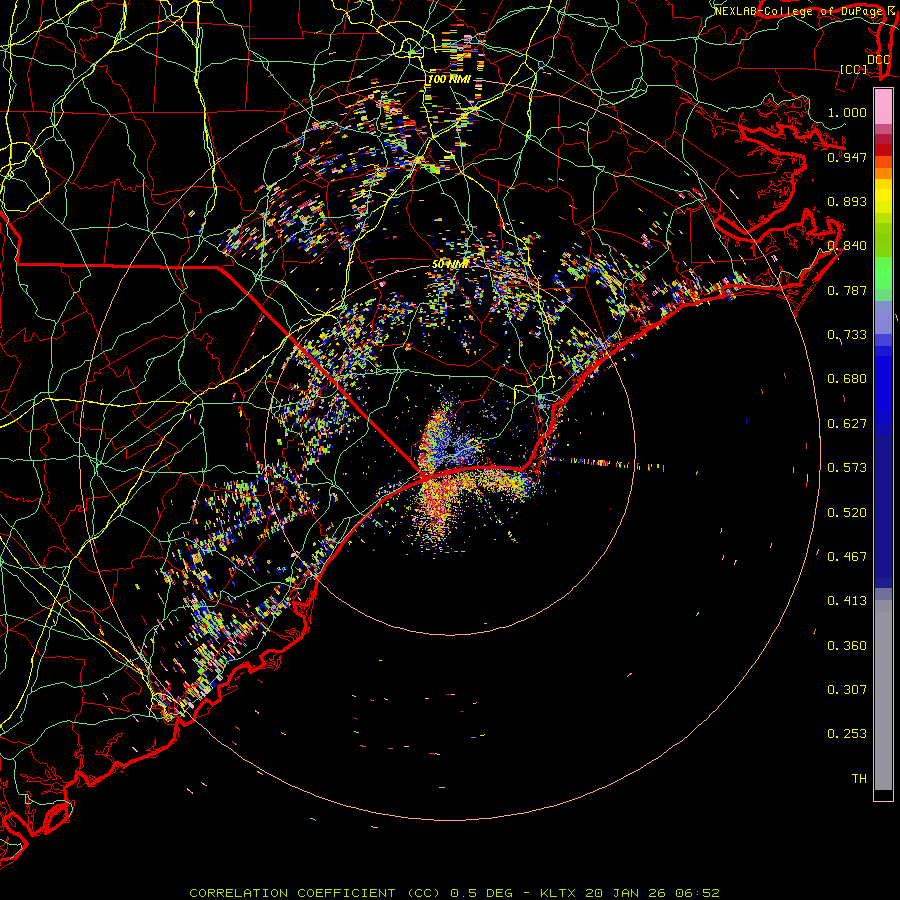900x900 pixels.
Task: Click the 1.000 value on color scale
Action: (x=847, y=112)
